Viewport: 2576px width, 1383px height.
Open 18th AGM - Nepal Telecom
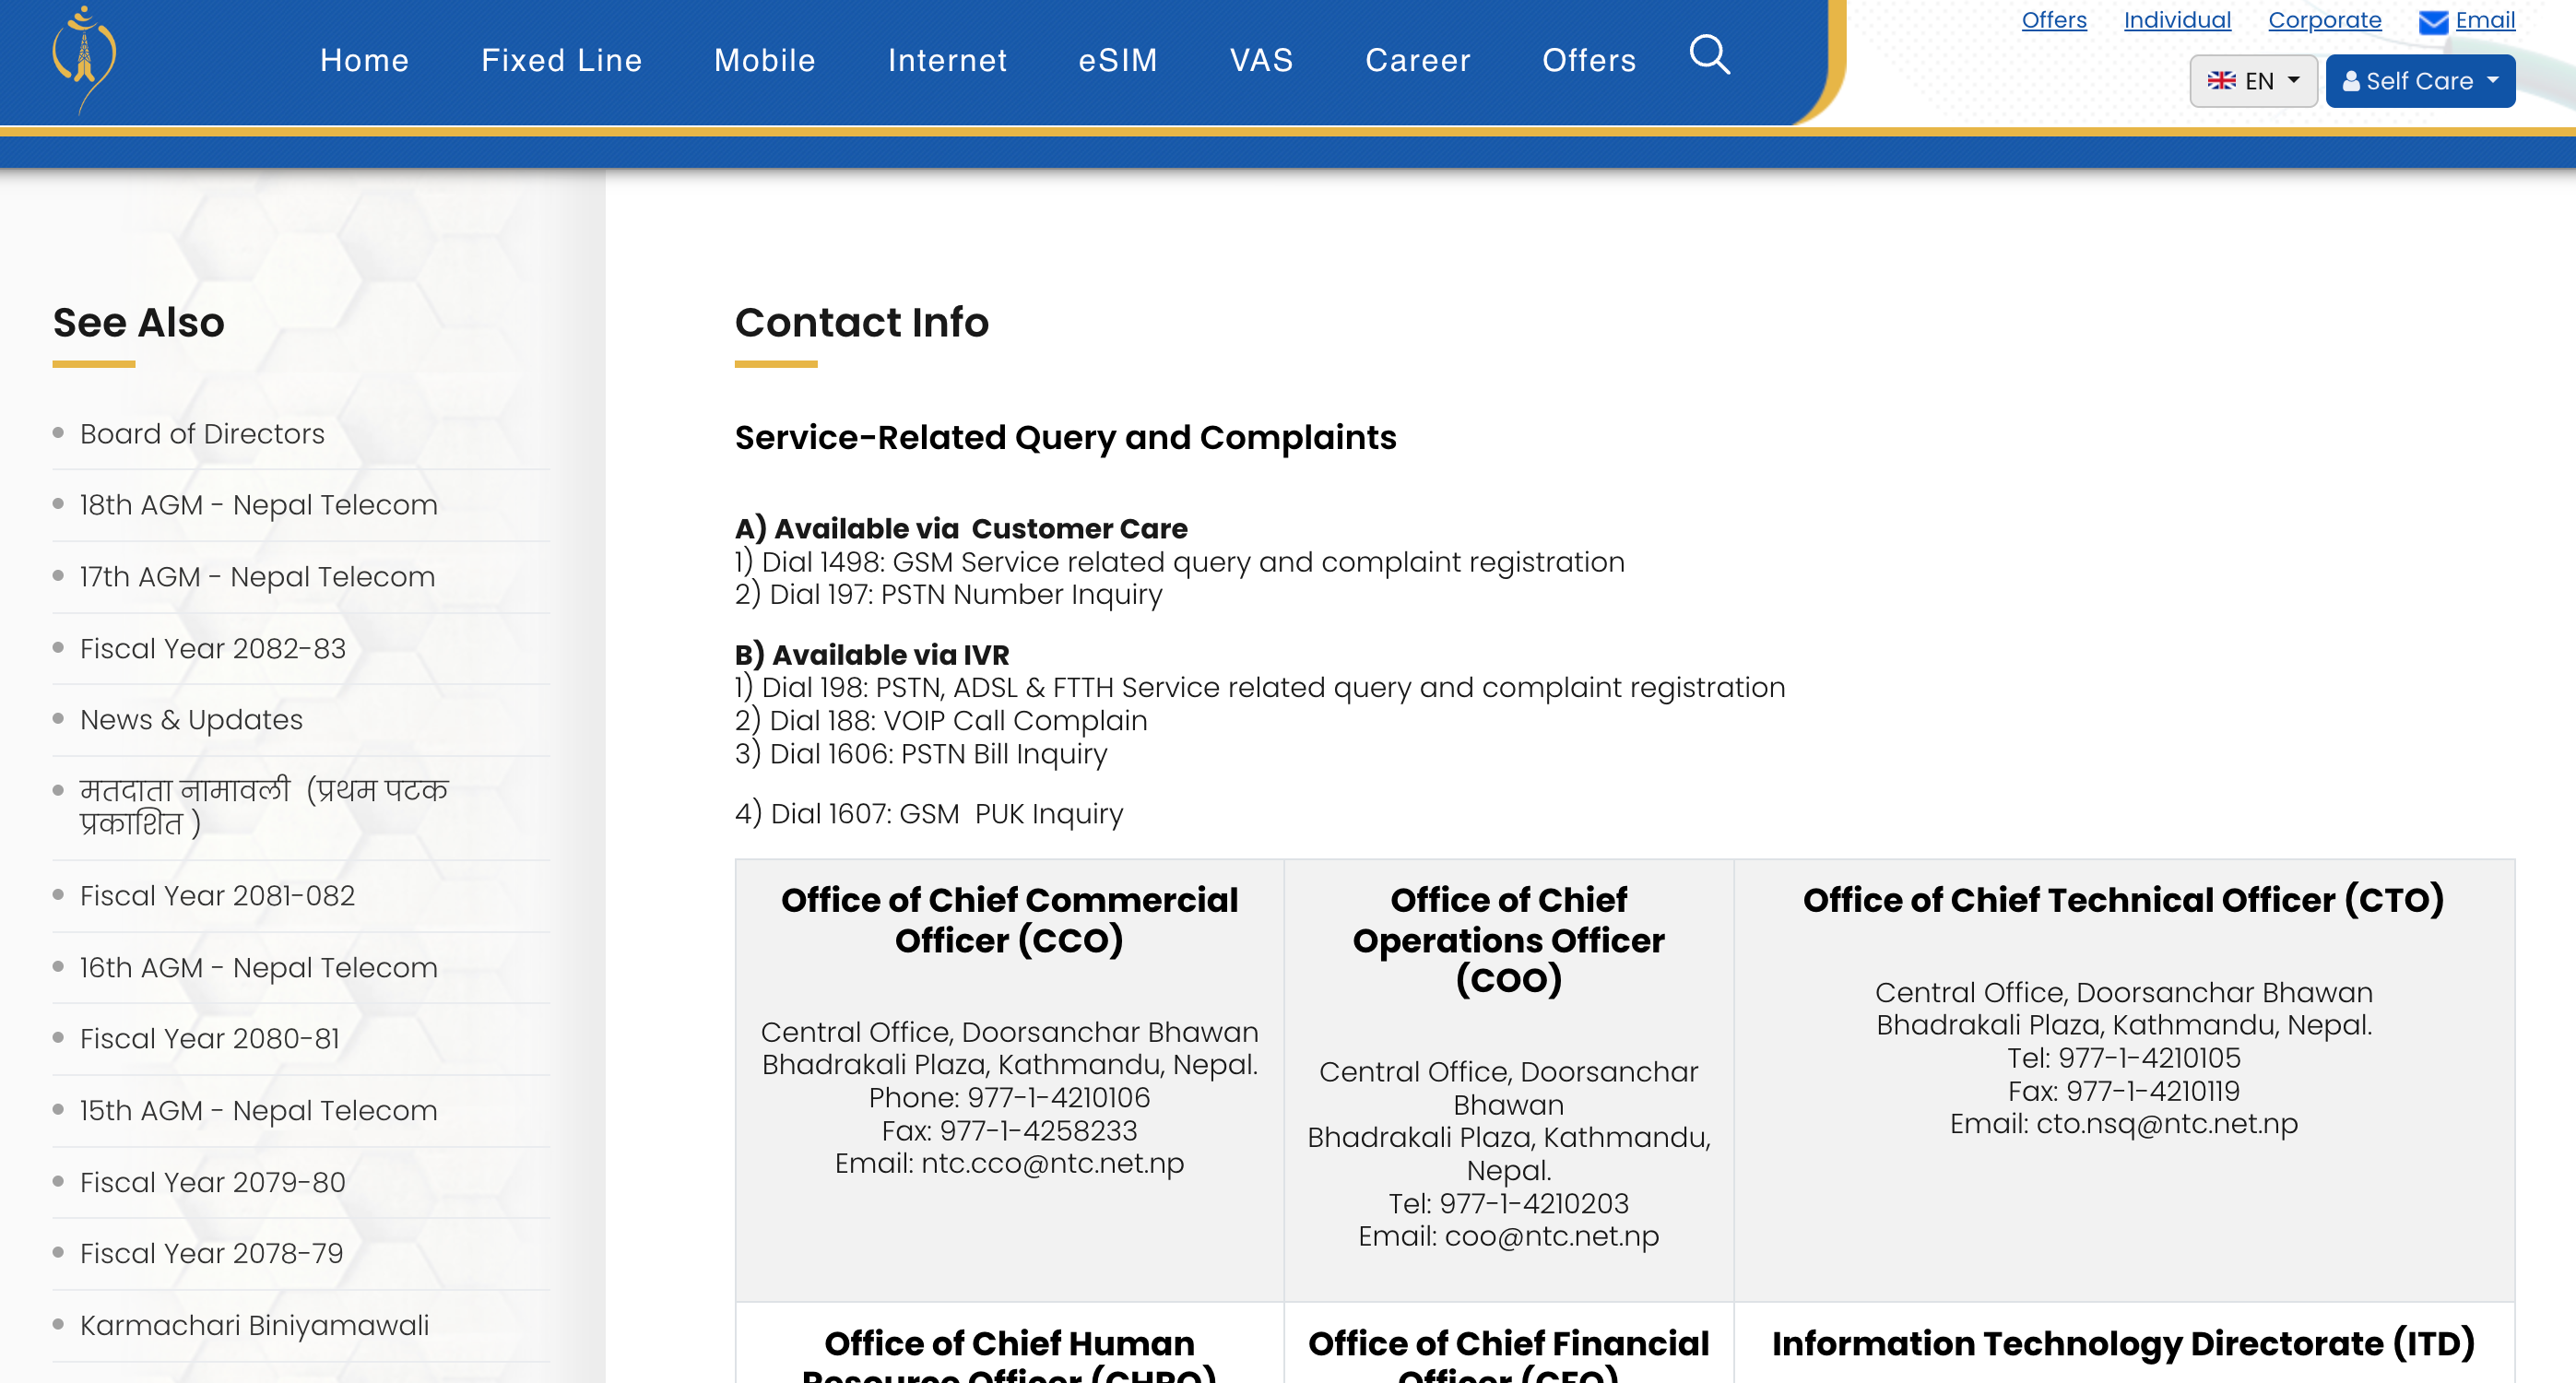click(258, 505)
